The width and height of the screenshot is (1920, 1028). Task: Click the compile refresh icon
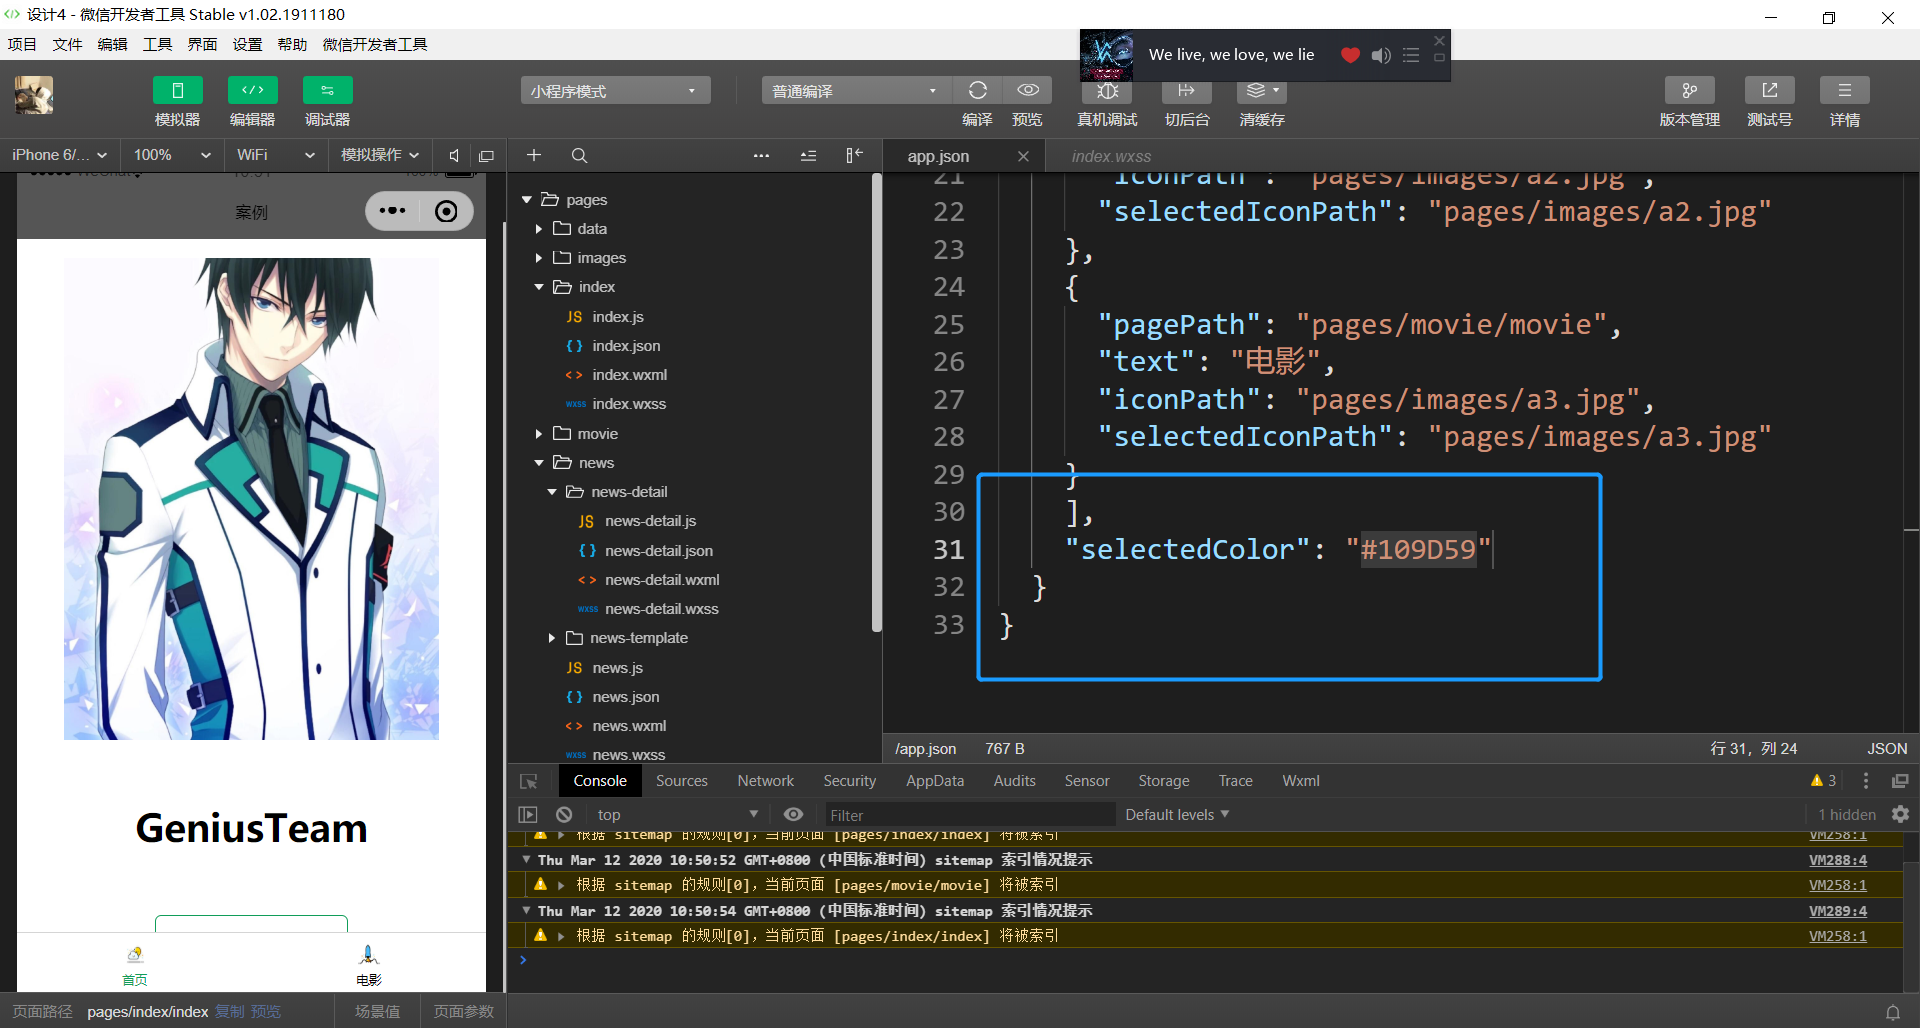point(977,90)
